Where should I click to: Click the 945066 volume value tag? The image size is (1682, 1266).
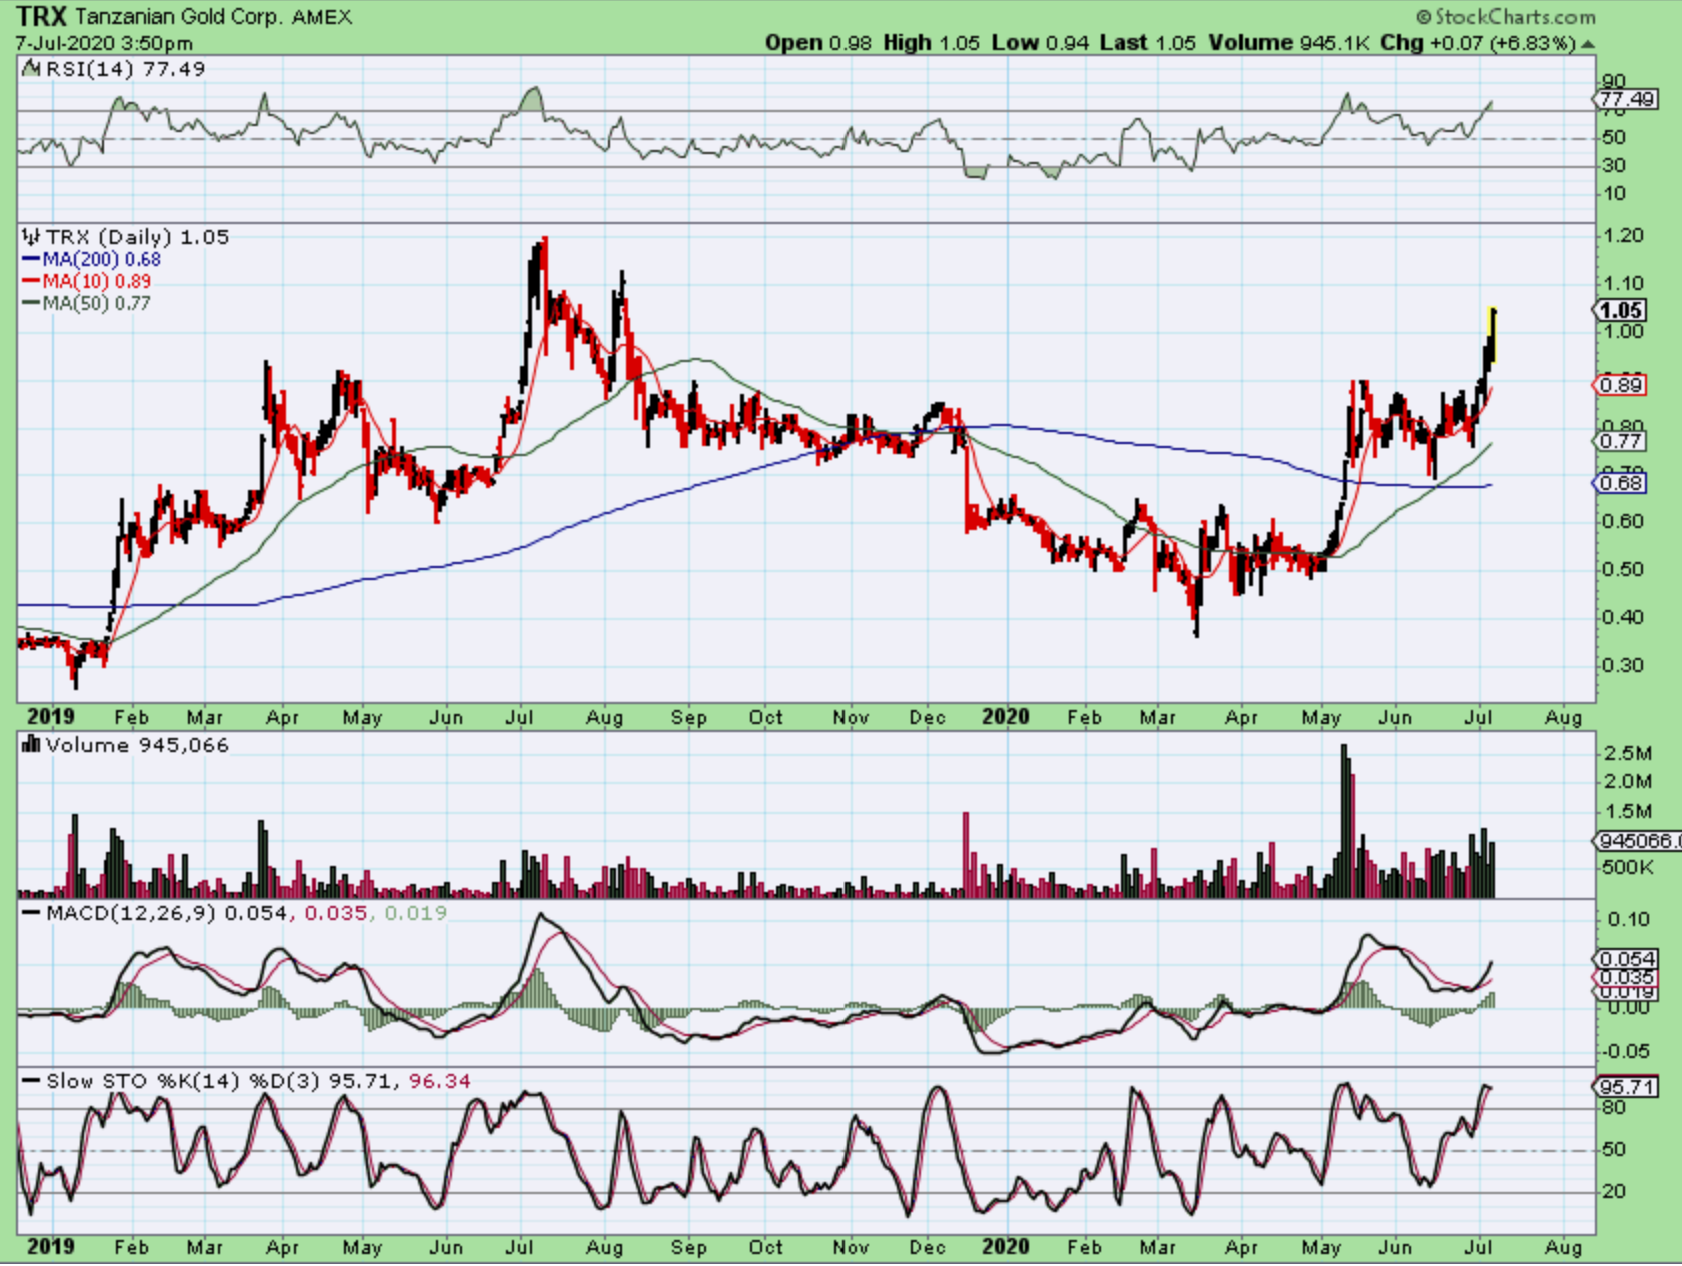pos(1637,841)
